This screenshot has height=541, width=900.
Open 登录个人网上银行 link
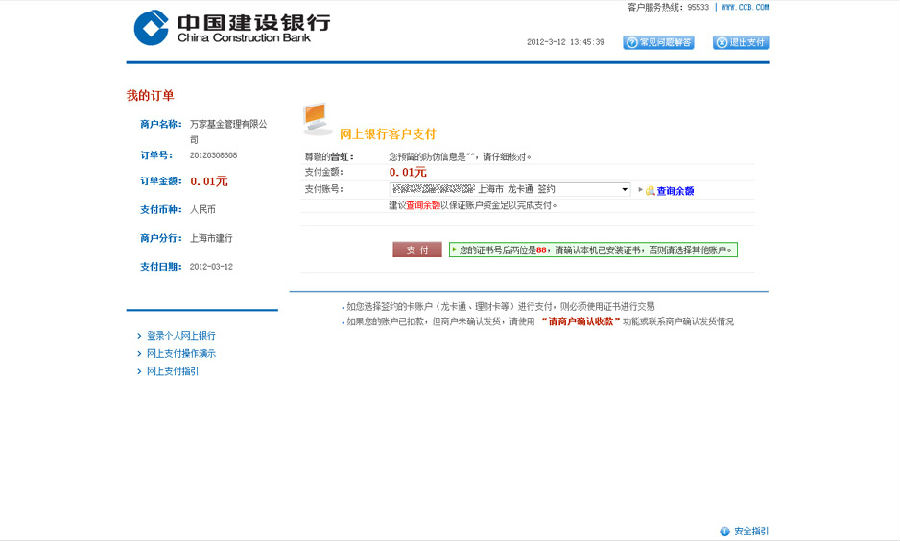181,336
